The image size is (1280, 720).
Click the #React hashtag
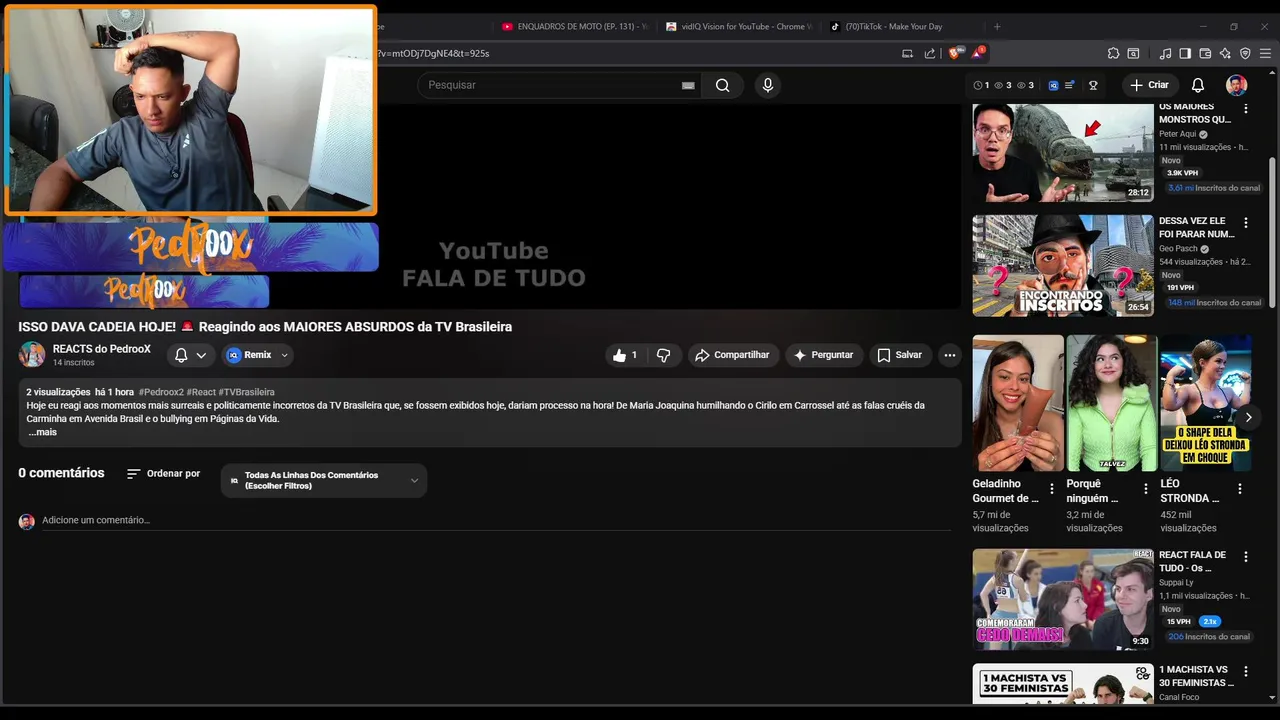tap(201, 392)
